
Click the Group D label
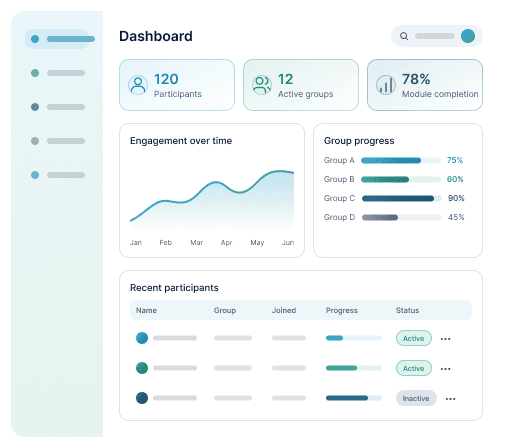[339, 217]
